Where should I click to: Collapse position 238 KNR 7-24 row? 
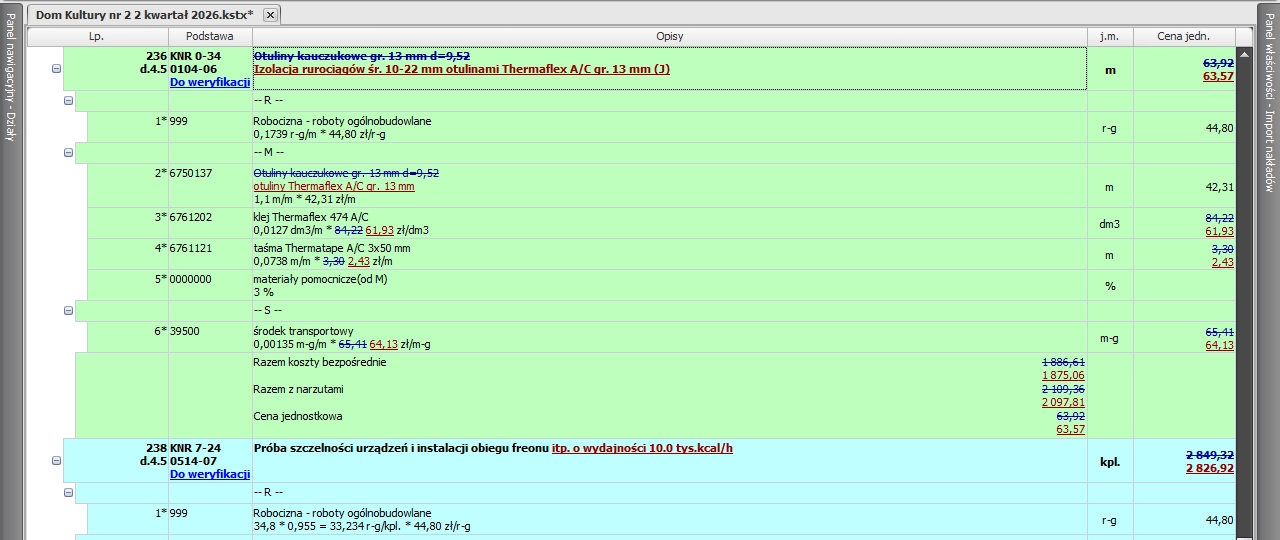point(56,461)
